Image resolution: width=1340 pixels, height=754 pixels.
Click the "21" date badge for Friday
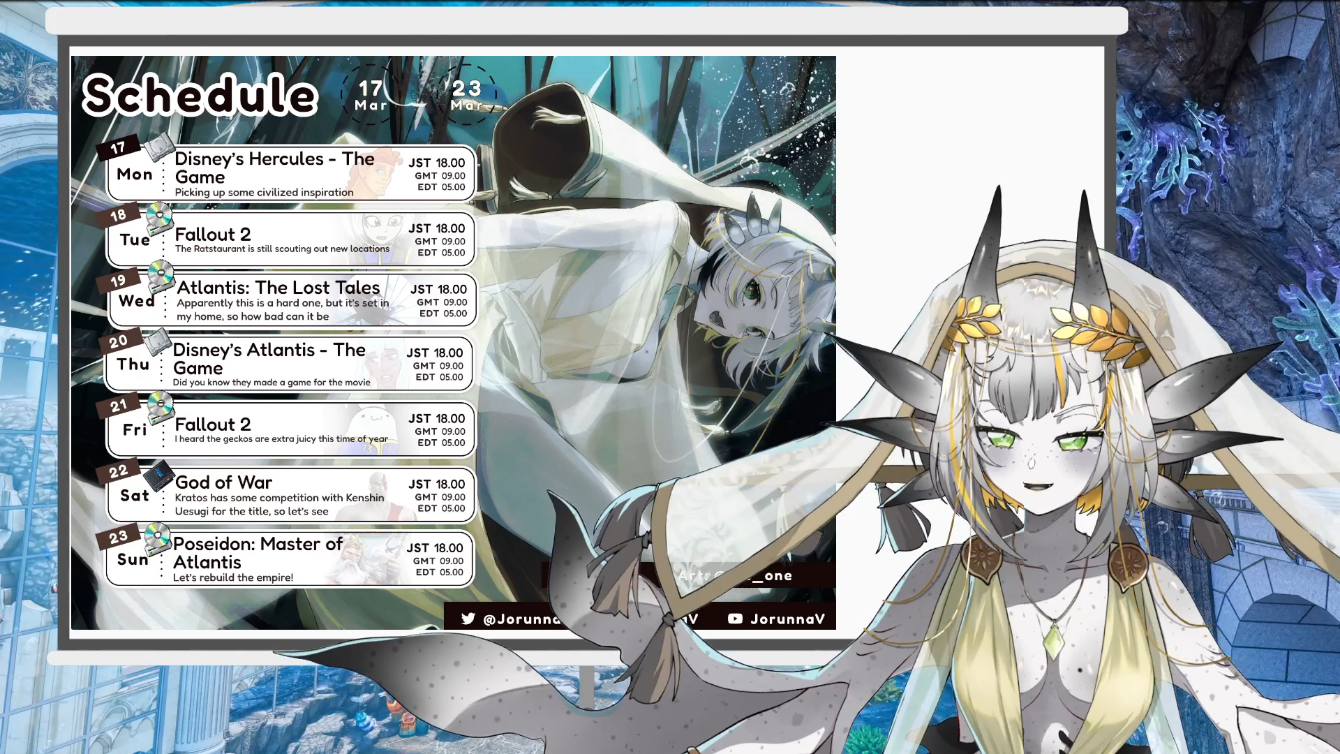point(118,406)
